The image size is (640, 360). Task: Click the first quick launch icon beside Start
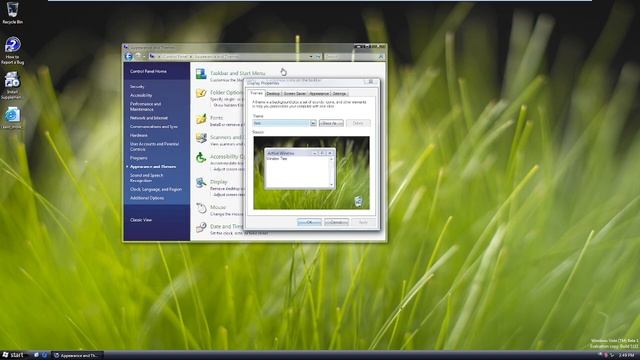click(x=36, y=355)
